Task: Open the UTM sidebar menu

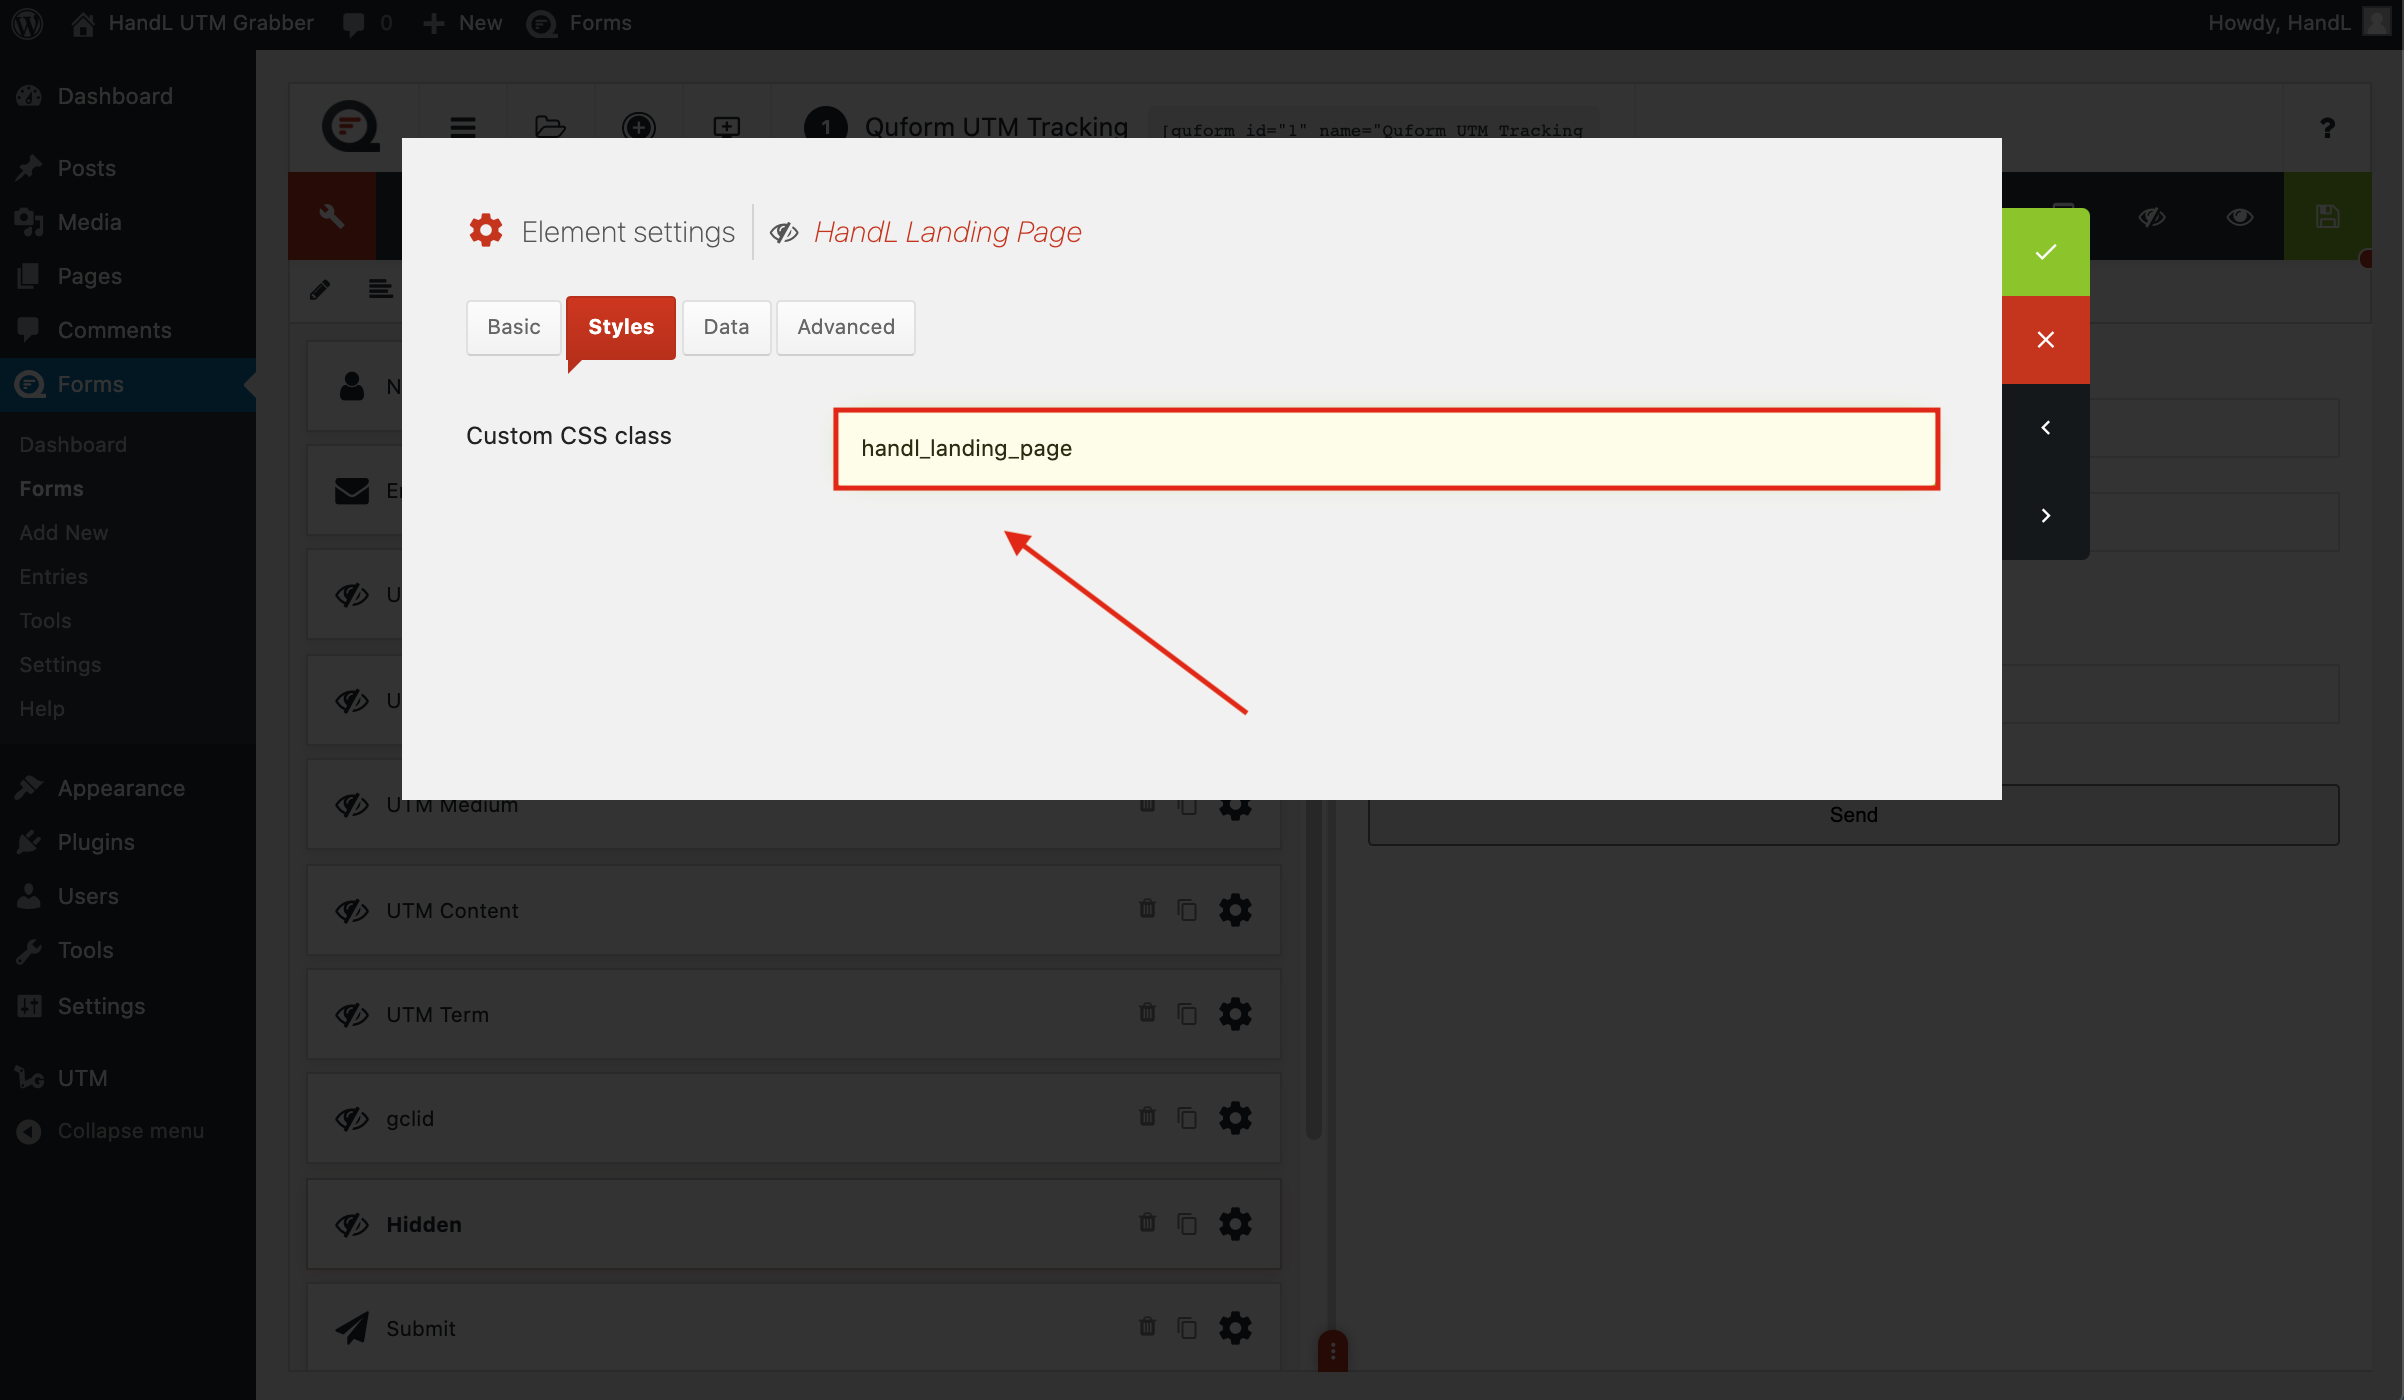Action: pyautogui.click(x=128, y=1078)
